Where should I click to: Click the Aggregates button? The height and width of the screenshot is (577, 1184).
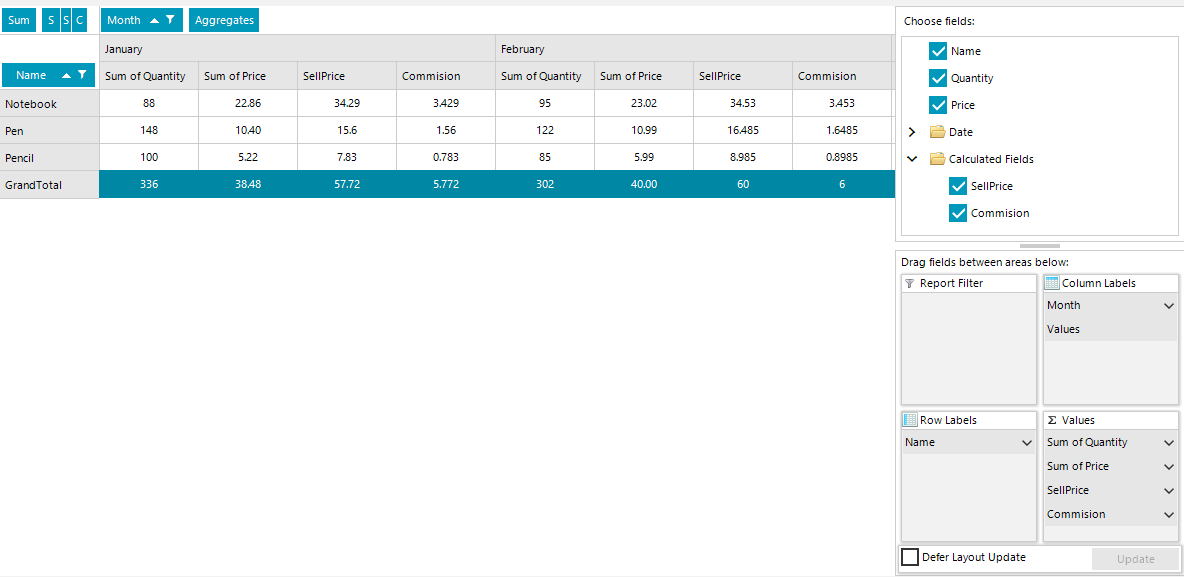(223, 20)
